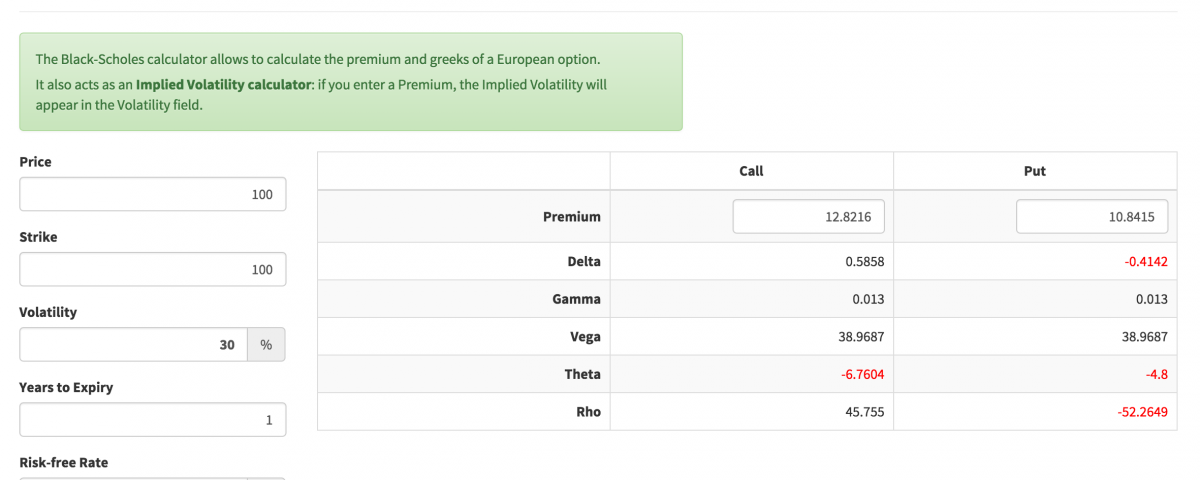The width and height of the screenshot is (1200, 480).
Task: Focus the Strike input field
Action: [x=152, y=270]
